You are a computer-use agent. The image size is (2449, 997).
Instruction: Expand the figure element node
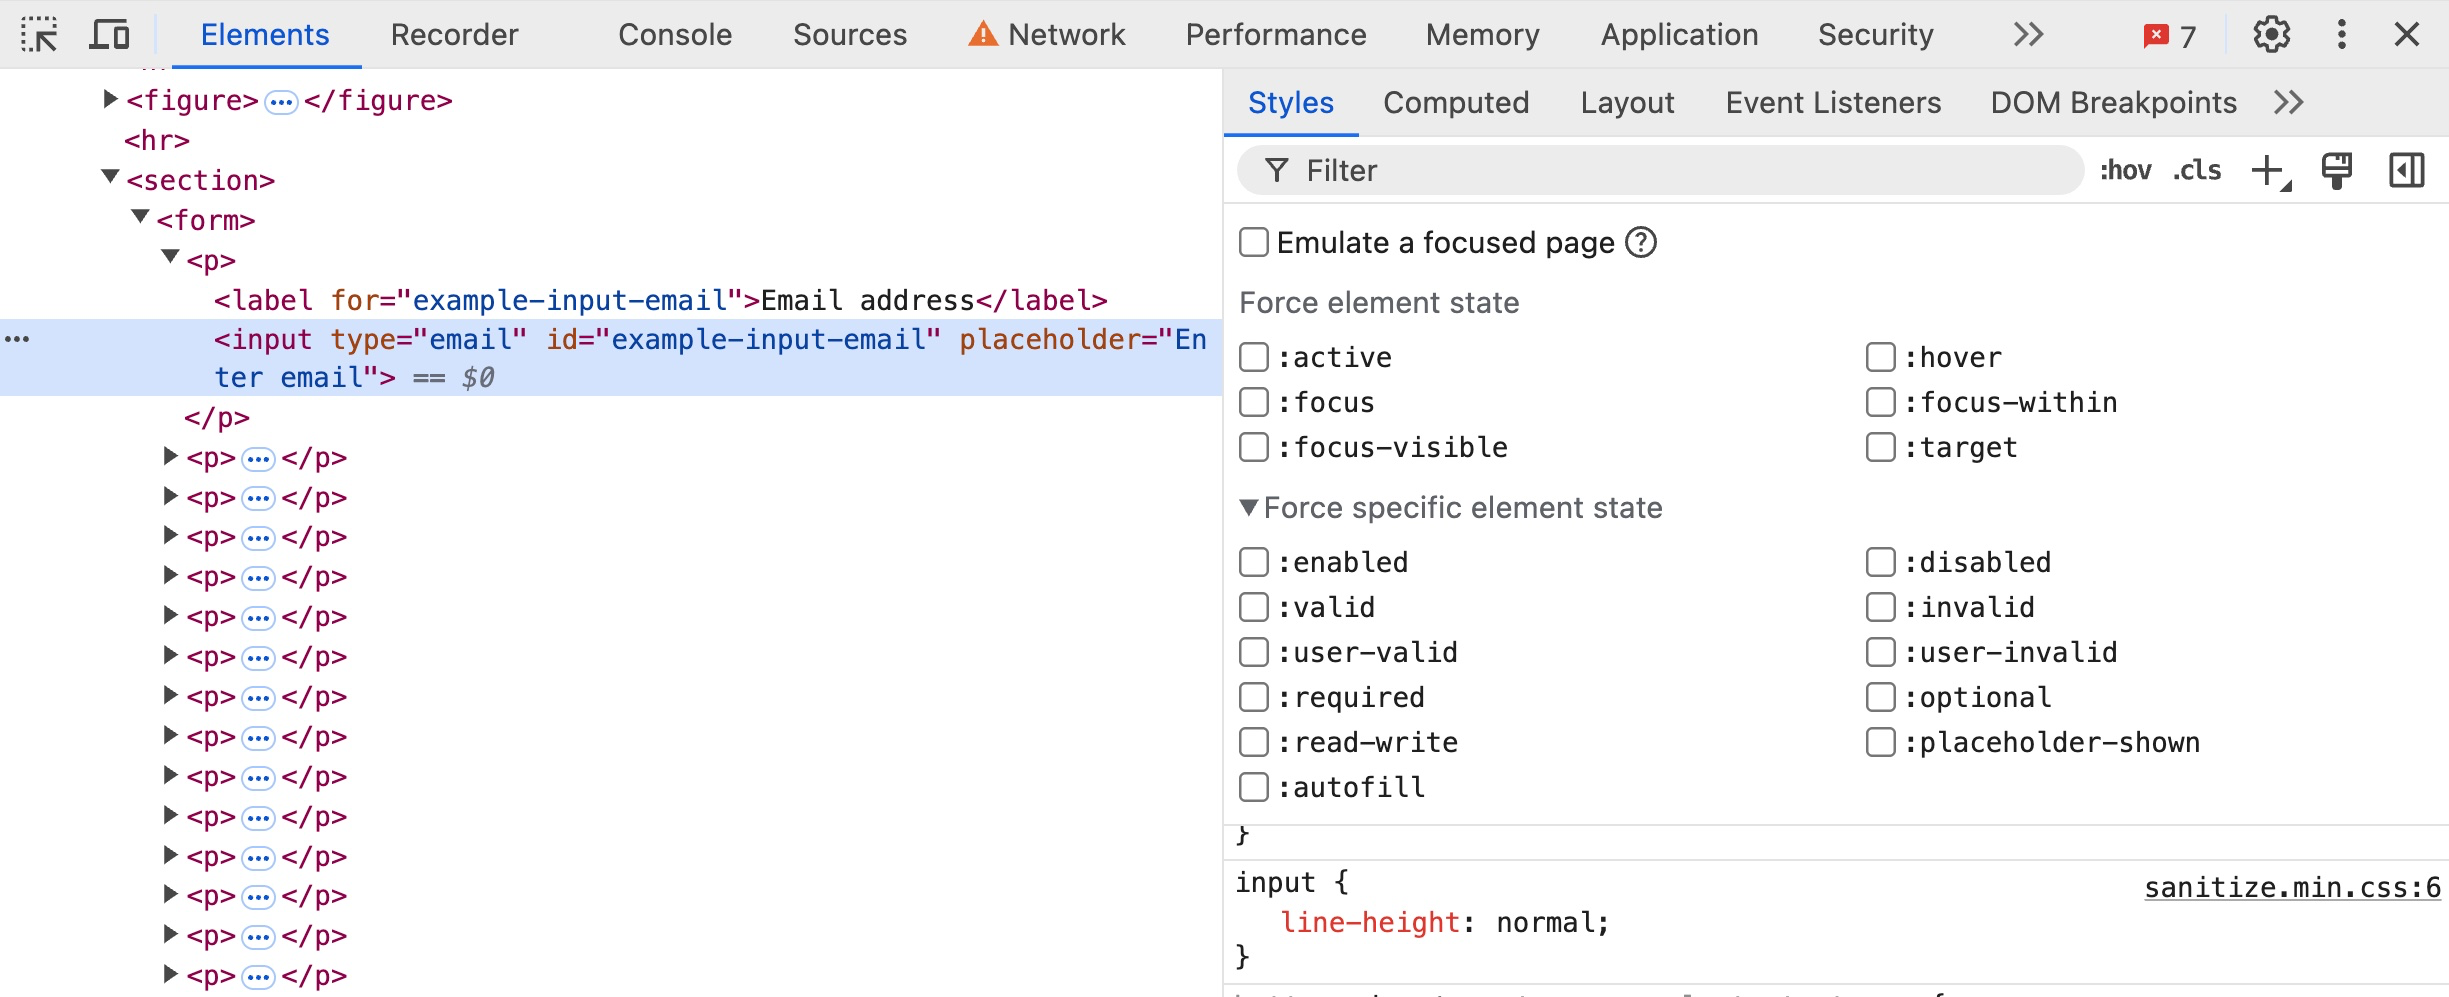click(110, 100)
